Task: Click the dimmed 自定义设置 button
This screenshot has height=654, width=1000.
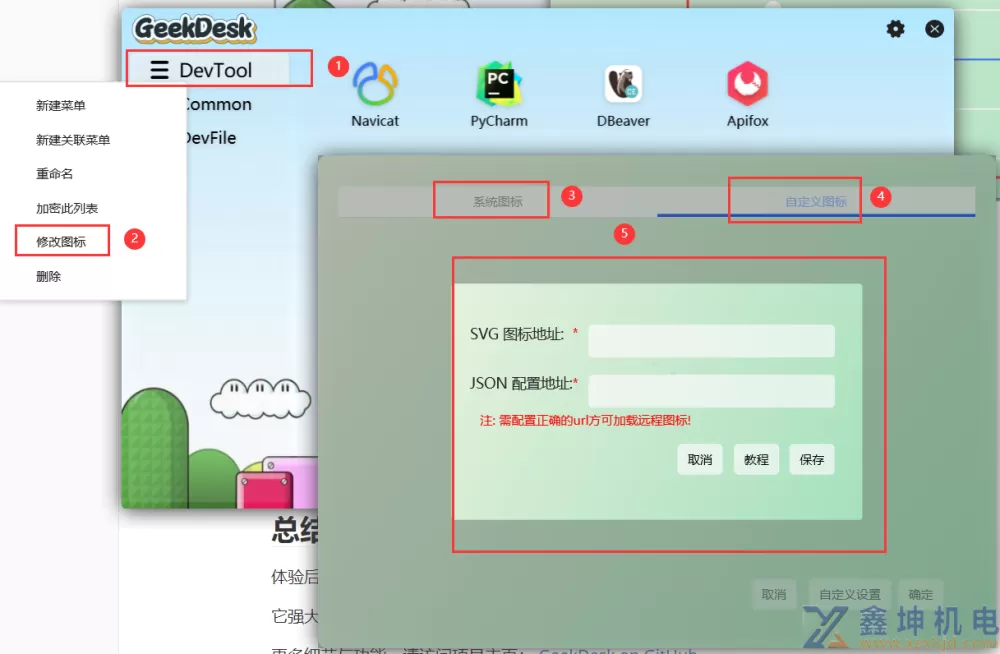Action: pyautogui.click(x=849, y=594)
